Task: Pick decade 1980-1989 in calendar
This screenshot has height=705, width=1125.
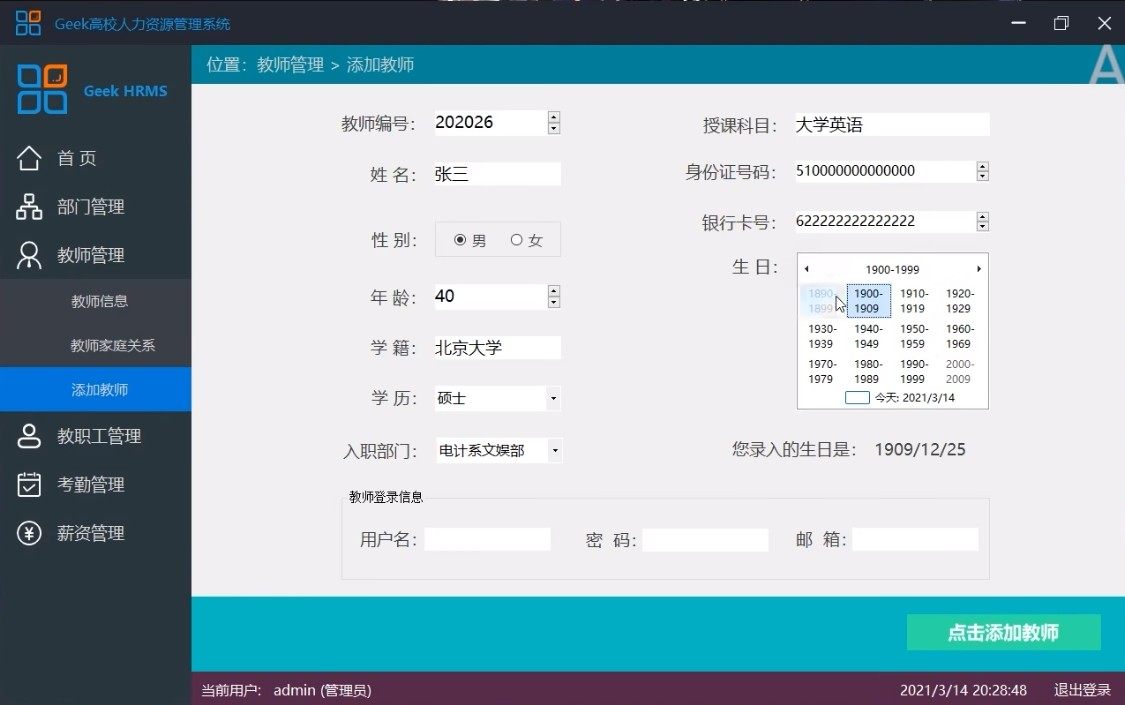Action: 868,371
